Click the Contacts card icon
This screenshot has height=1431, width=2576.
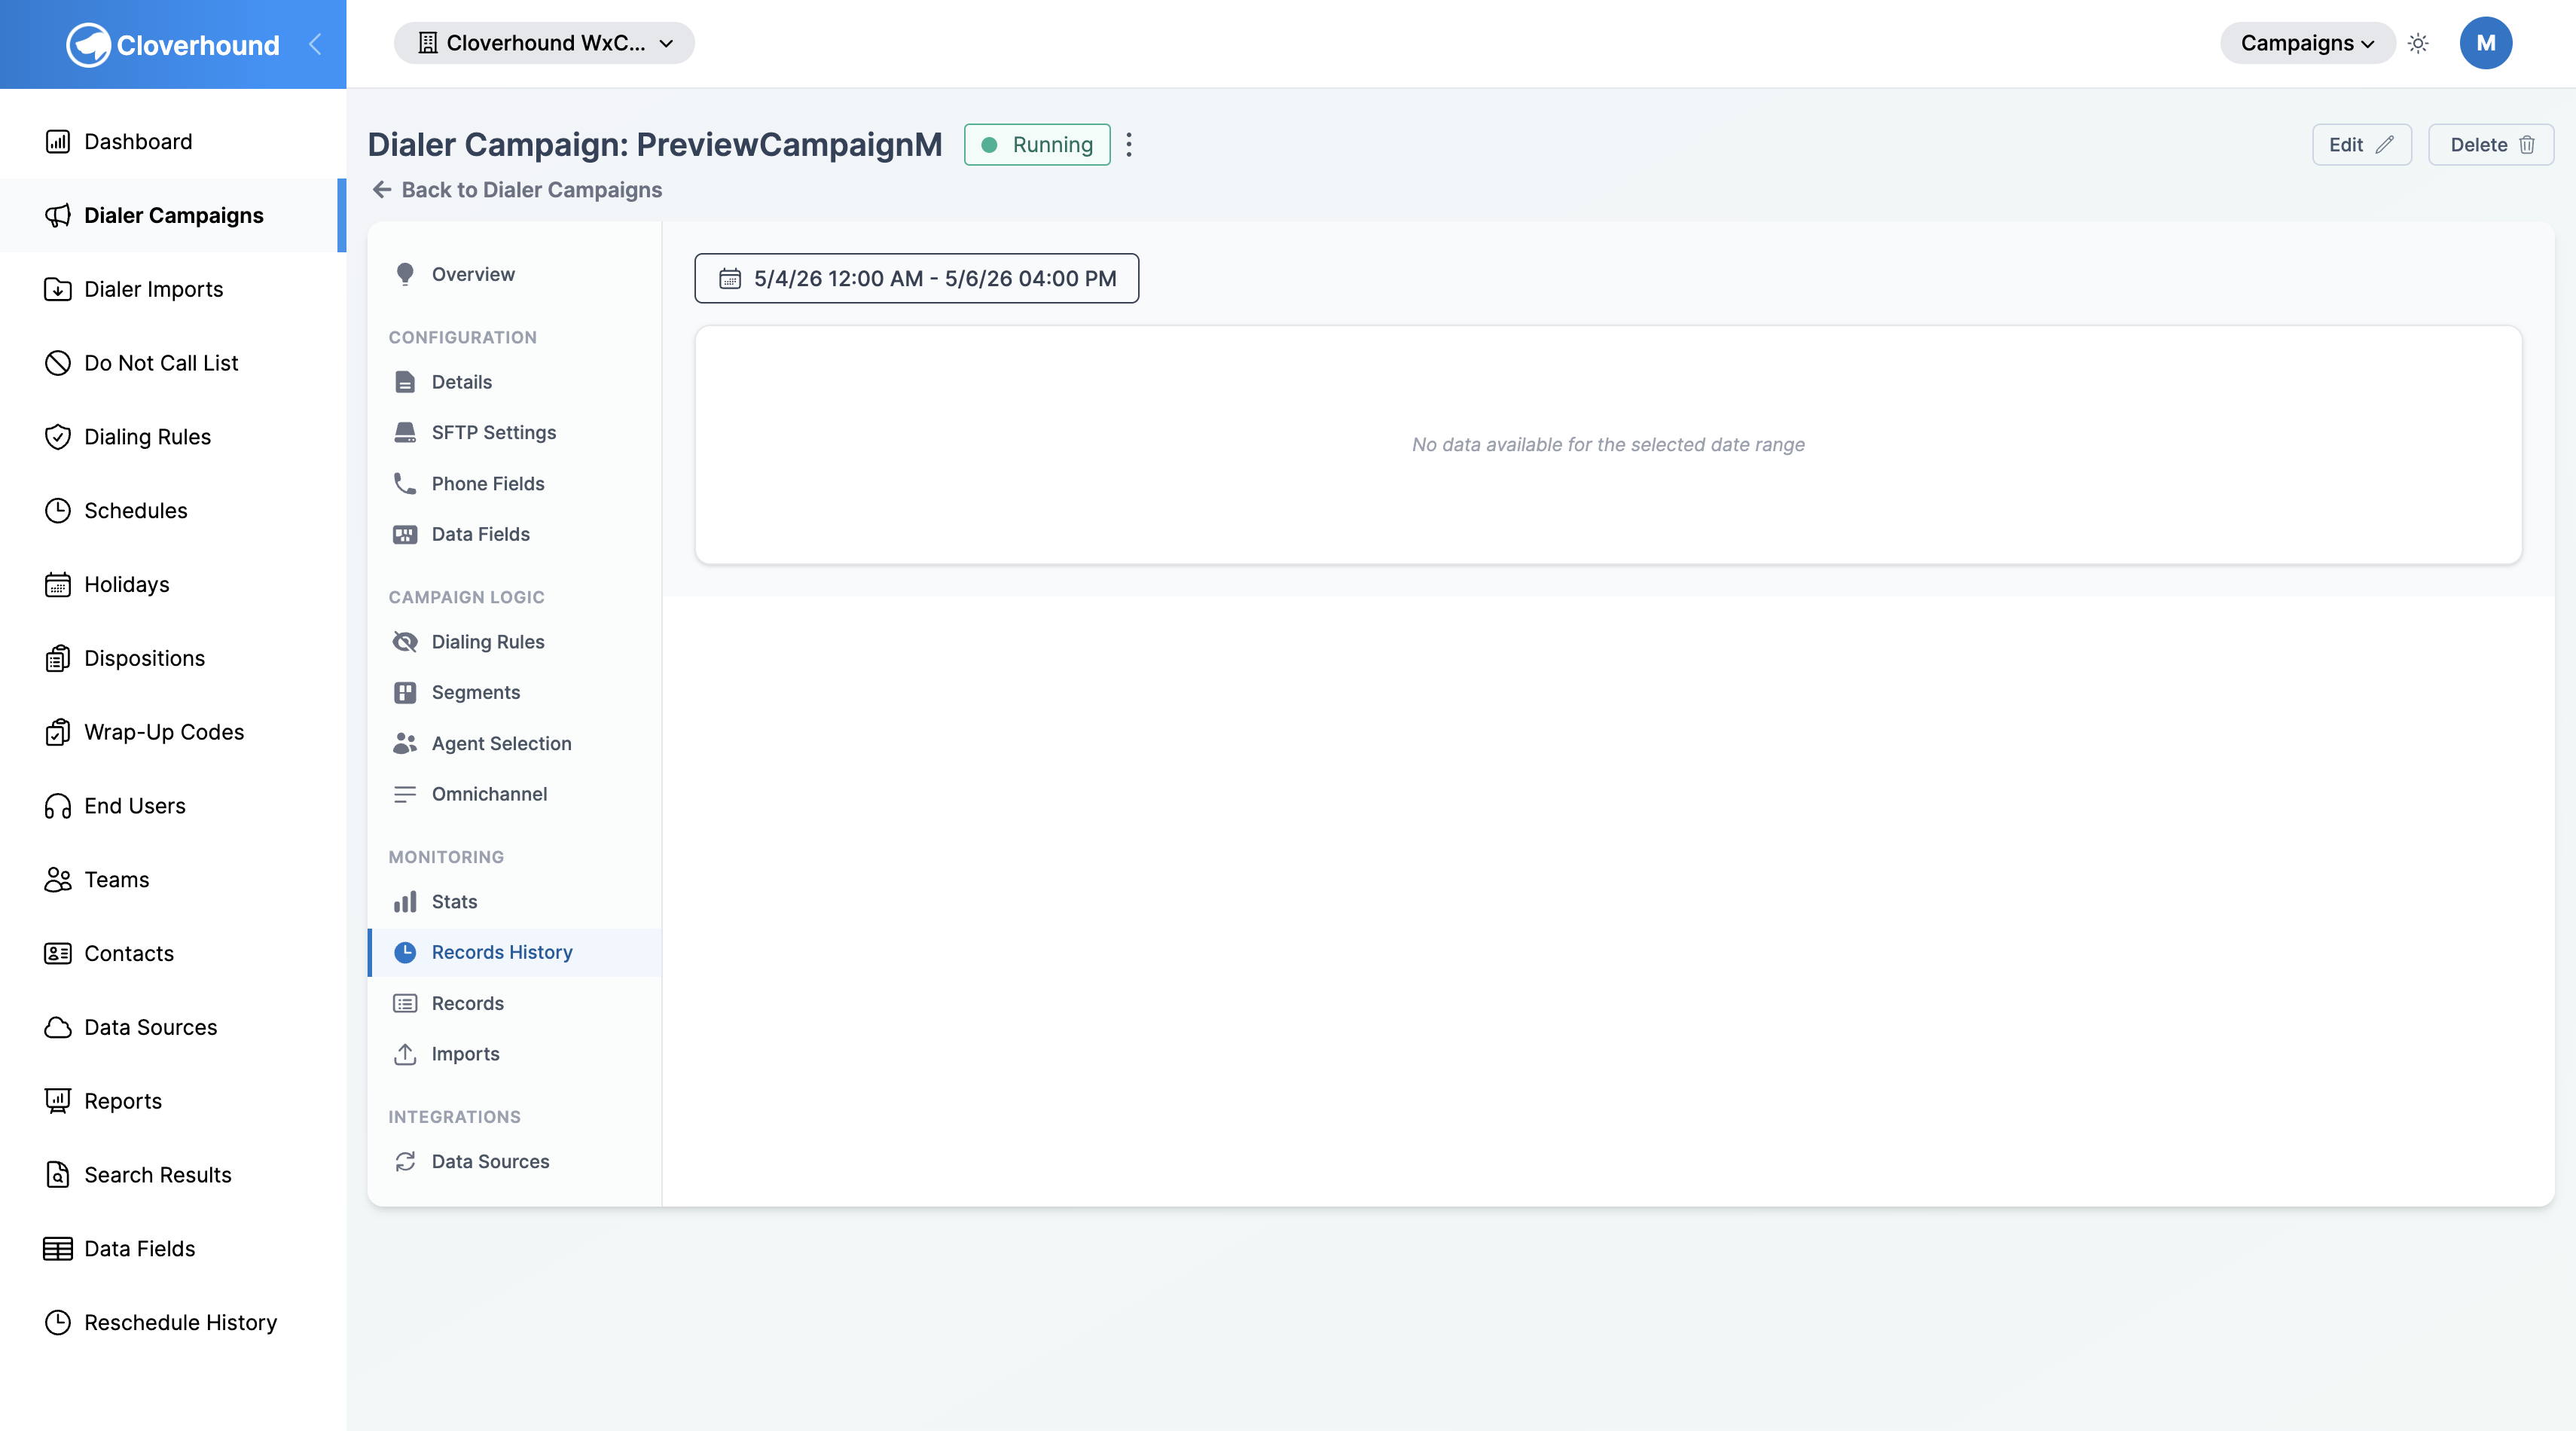pyautogui.click(x=58, y=954)
